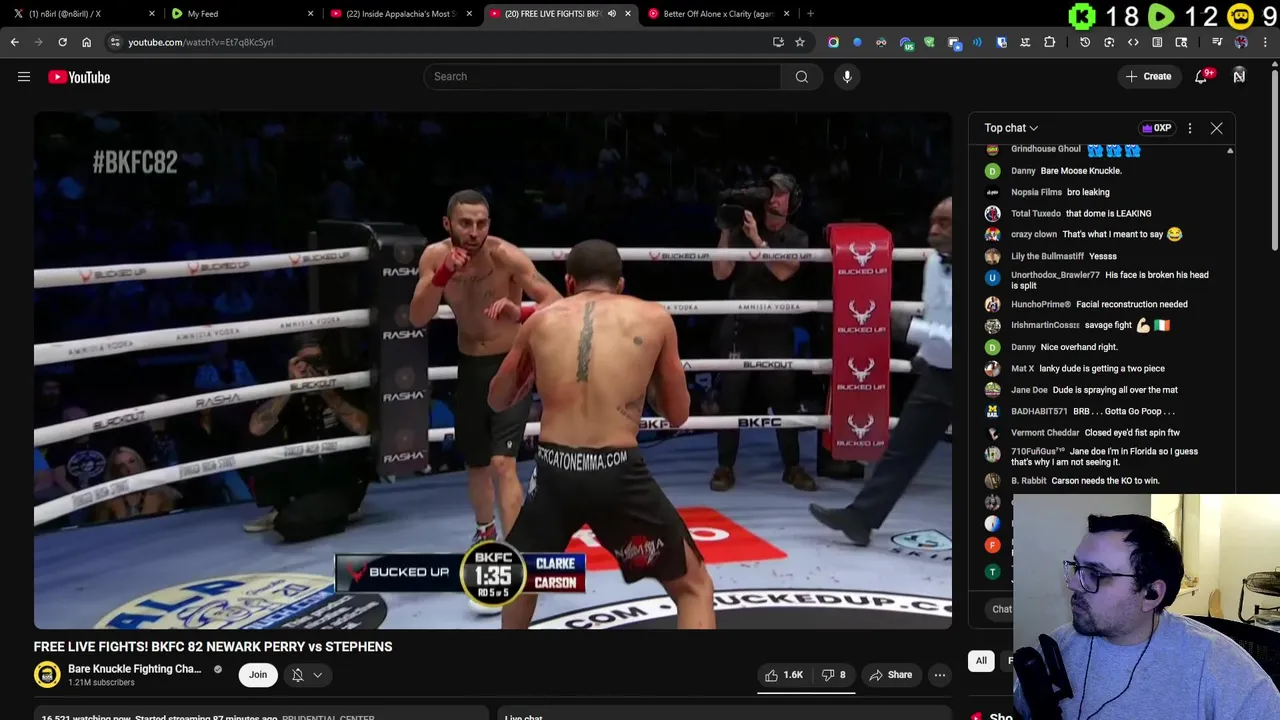This screenshot has height=720, width=1280.
Task: Go to YouTube home via logo
Action: click(x=79, y=77)
